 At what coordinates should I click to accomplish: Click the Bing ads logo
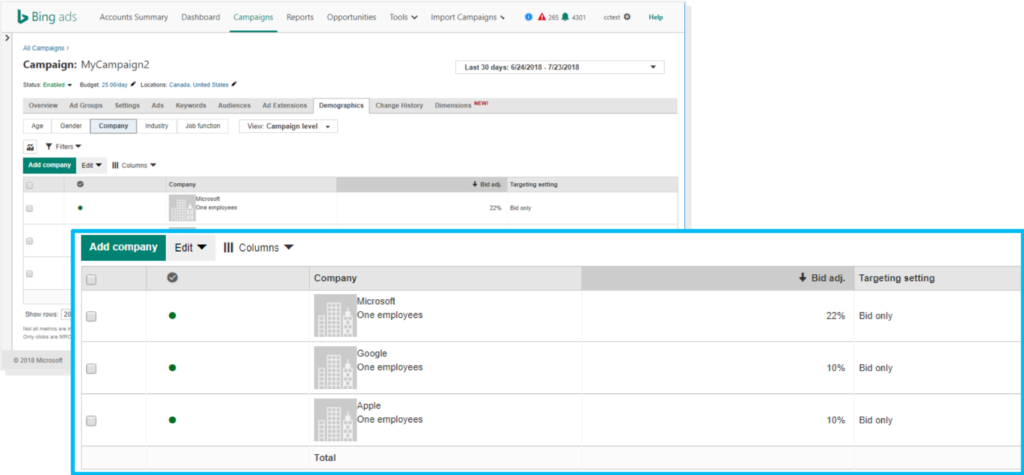(47, 17)
